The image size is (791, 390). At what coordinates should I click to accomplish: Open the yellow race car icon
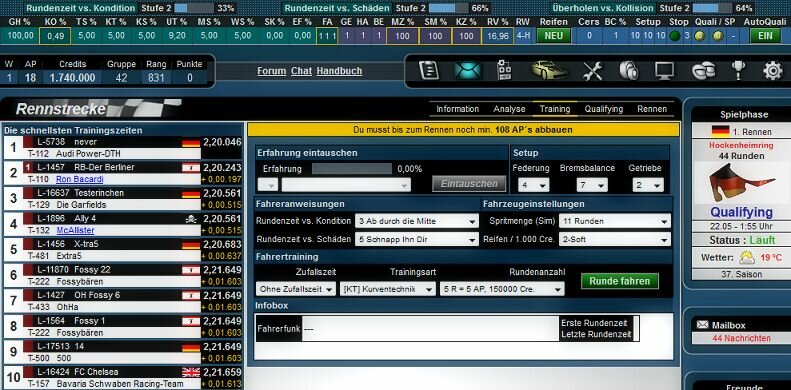548,71
